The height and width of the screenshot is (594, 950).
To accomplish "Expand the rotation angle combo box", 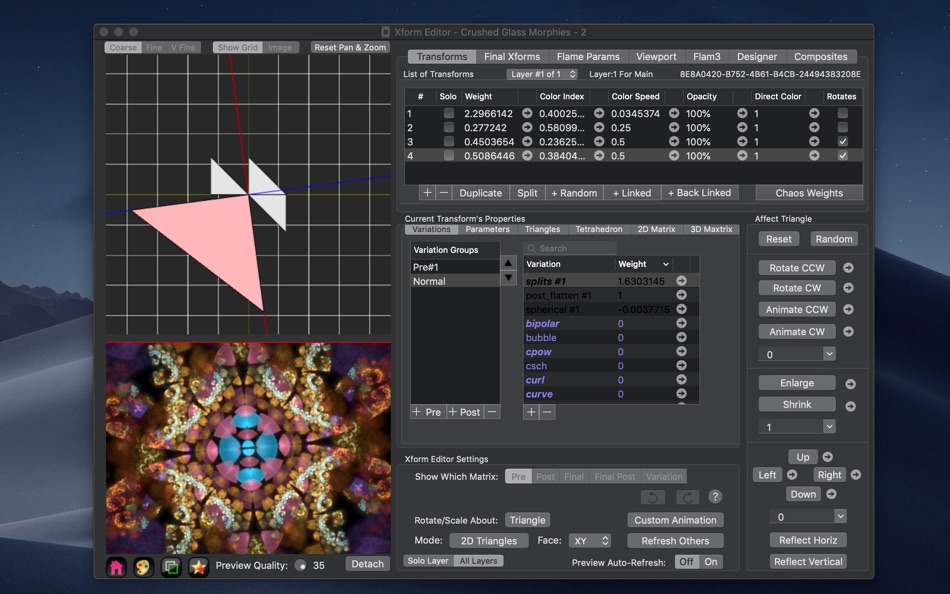I will tap(829, 354).
